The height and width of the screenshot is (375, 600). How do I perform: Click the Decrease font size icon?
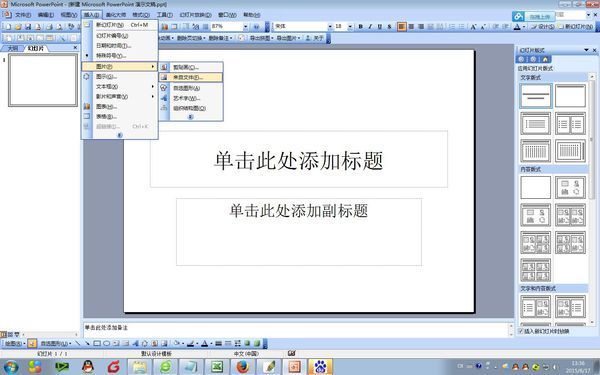tap(483, 26)
